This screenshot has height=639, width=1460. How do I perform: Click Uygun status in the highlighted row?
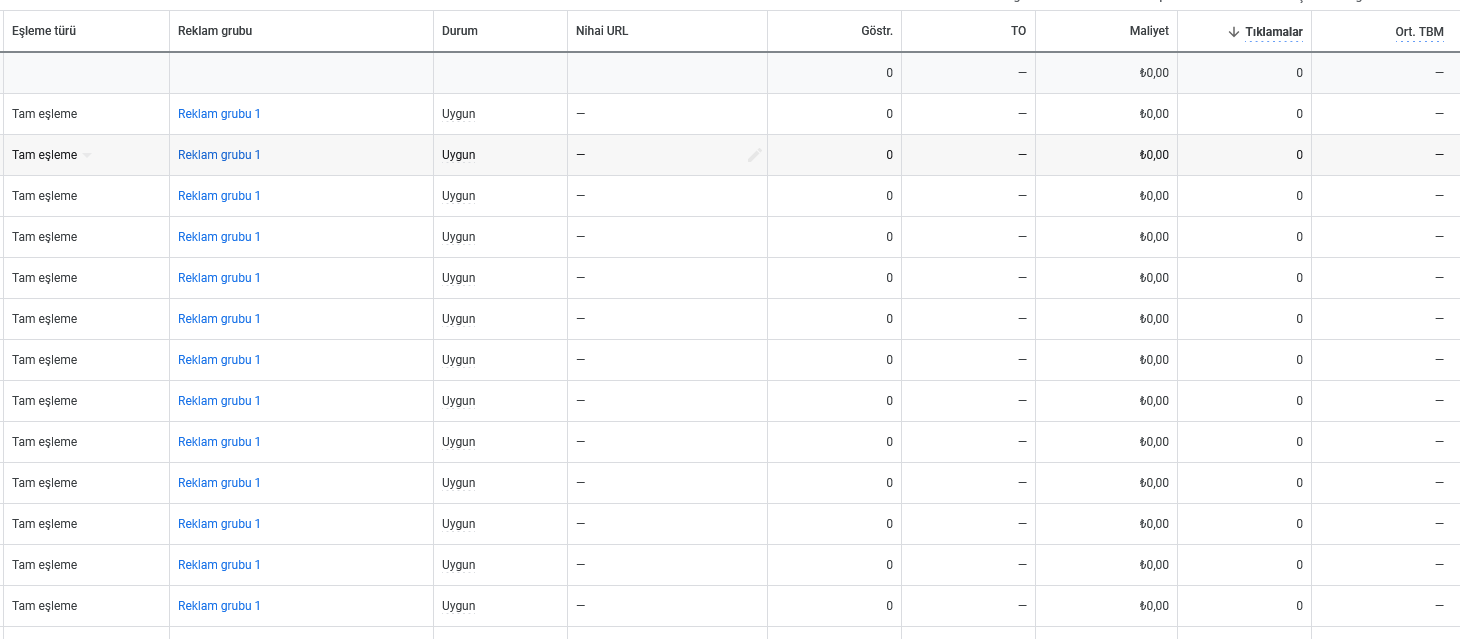tap(459, 155)
